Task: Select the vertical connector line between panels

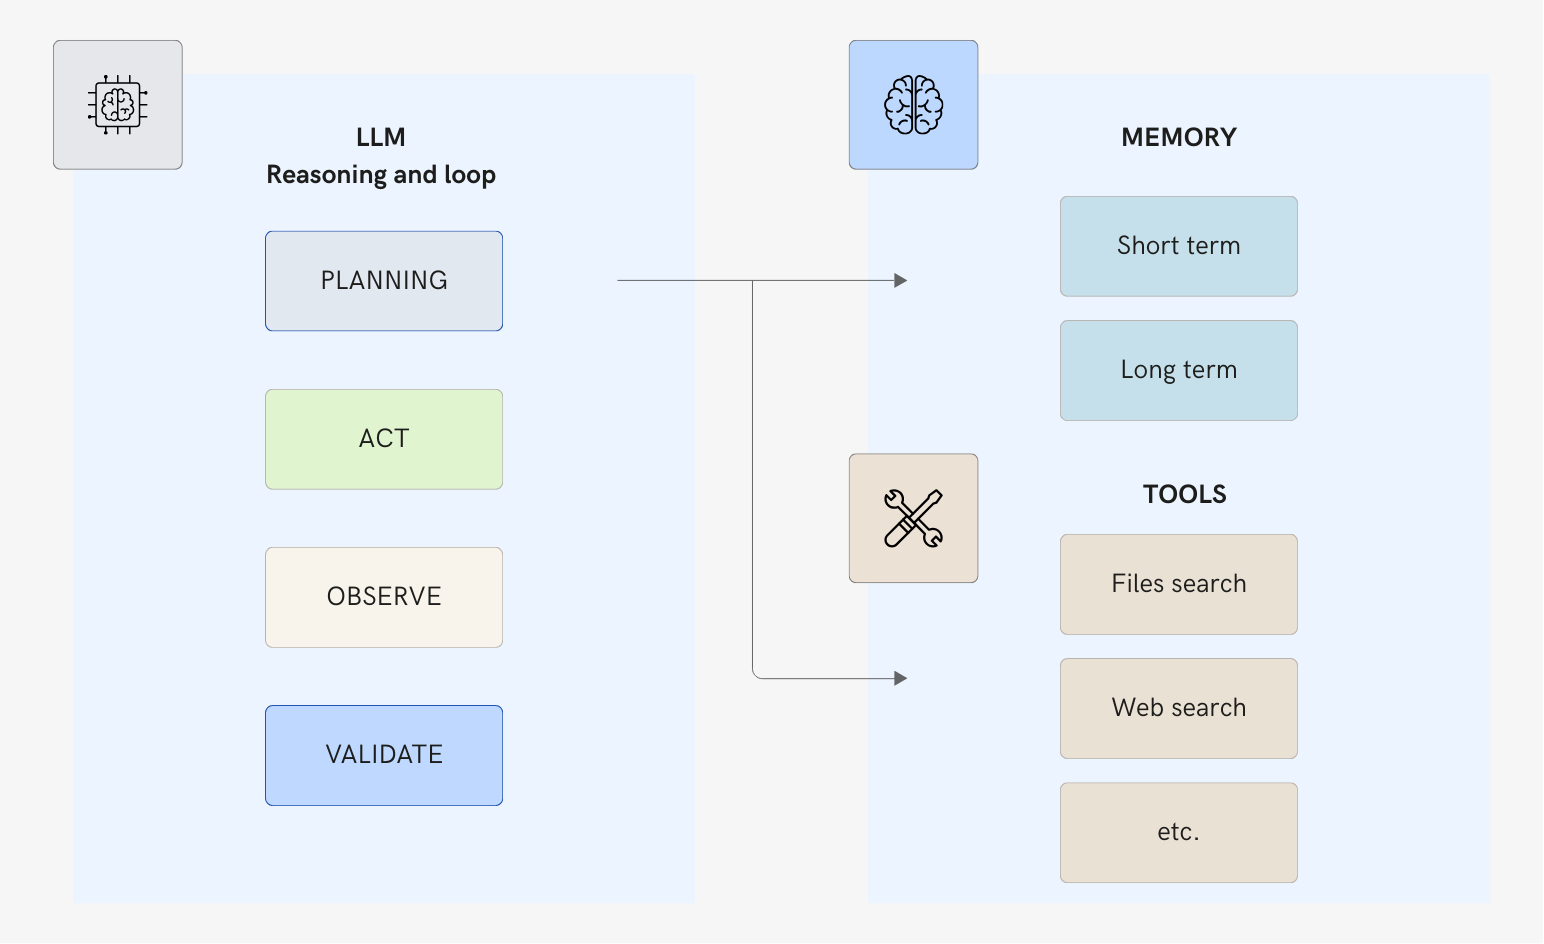Action: (753, 480)
